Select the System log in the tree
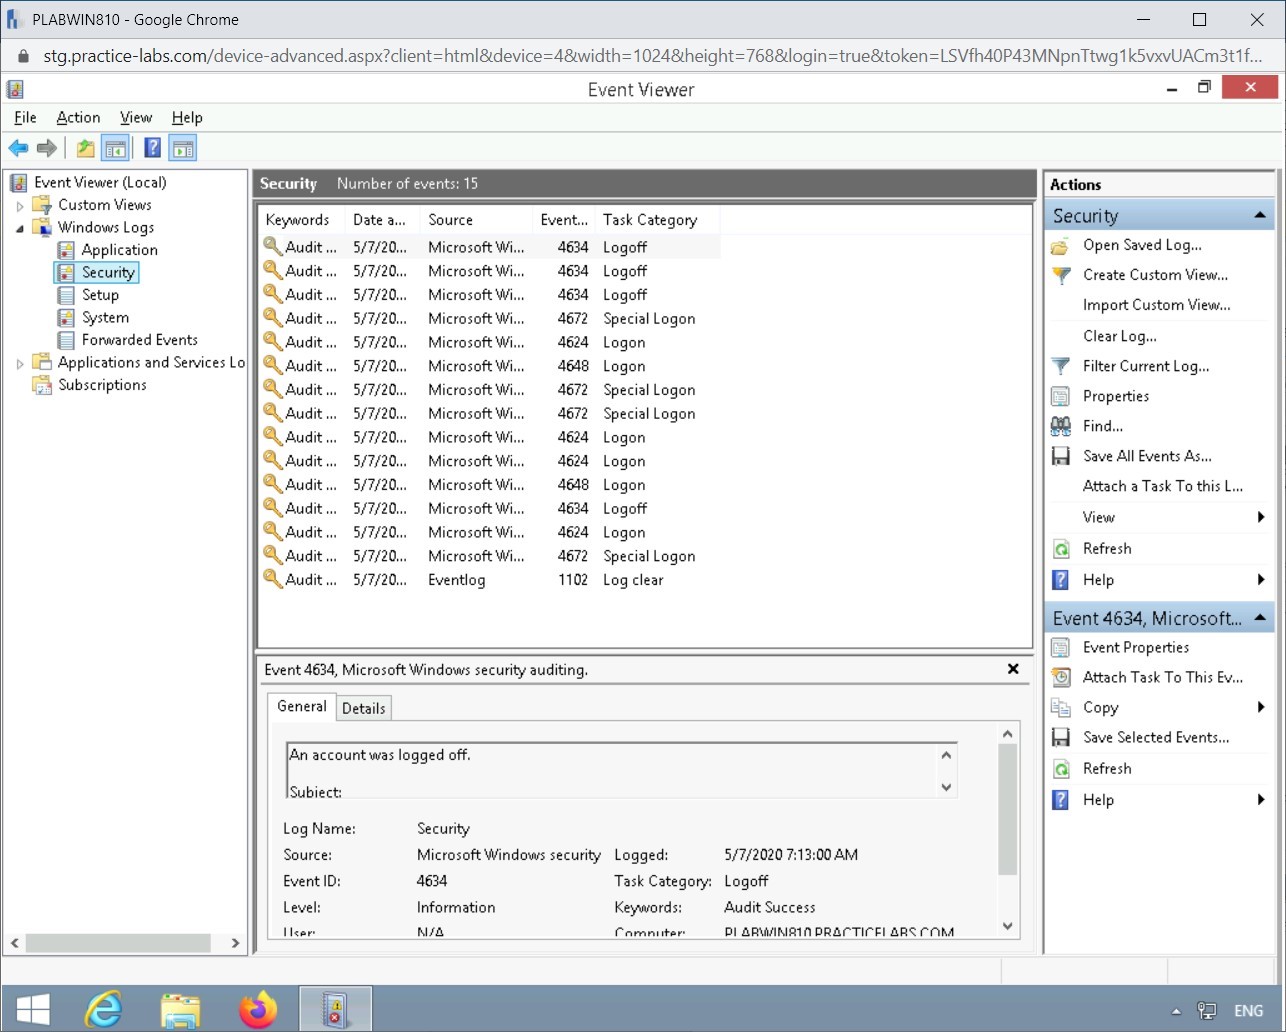The width and height of the screenshot is (1286, 1032). pyautogui.click(x=104, y=317)
